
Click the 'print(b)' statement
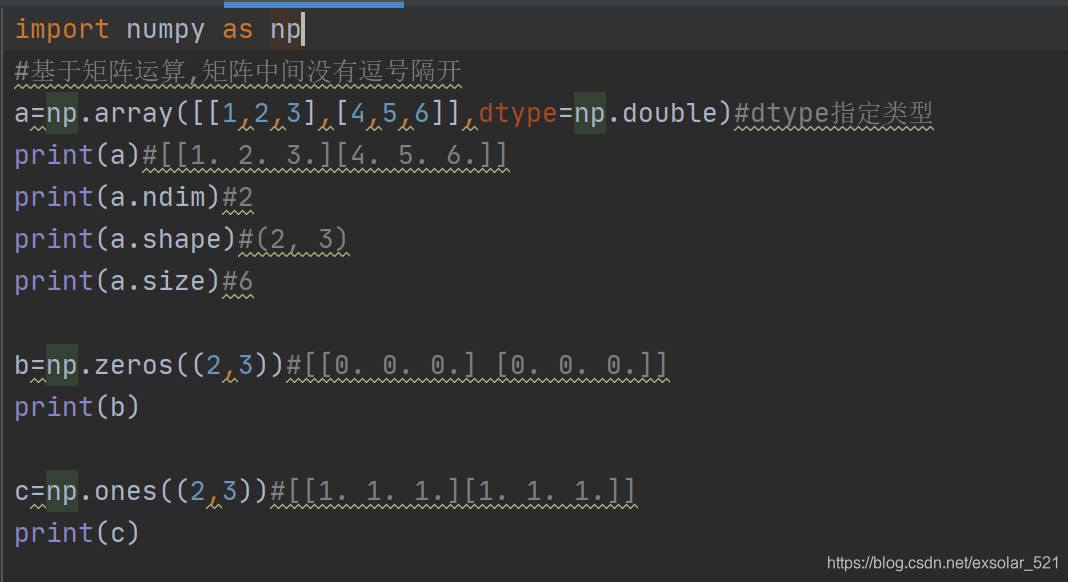pos(77,408)
